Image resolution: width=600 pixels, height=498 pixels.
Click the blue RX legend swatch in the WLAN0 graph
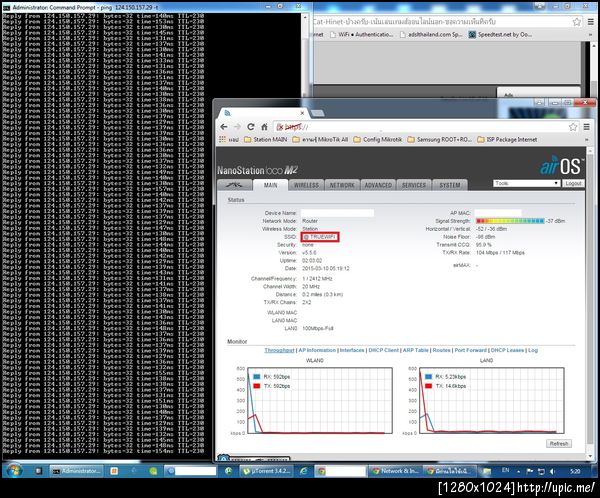coord(257,377)
